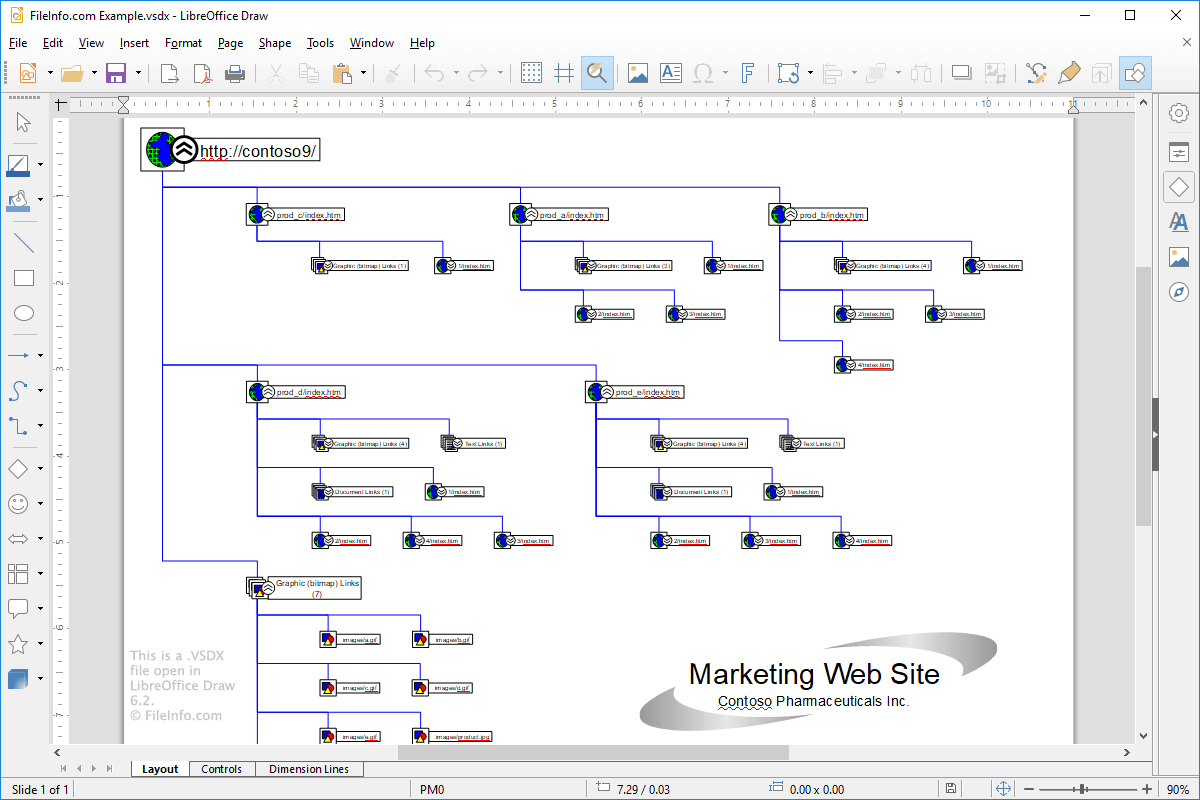Expand the Transformations dropdown arrow
This screenshot has height=800, width=1200.
point(808,73)
